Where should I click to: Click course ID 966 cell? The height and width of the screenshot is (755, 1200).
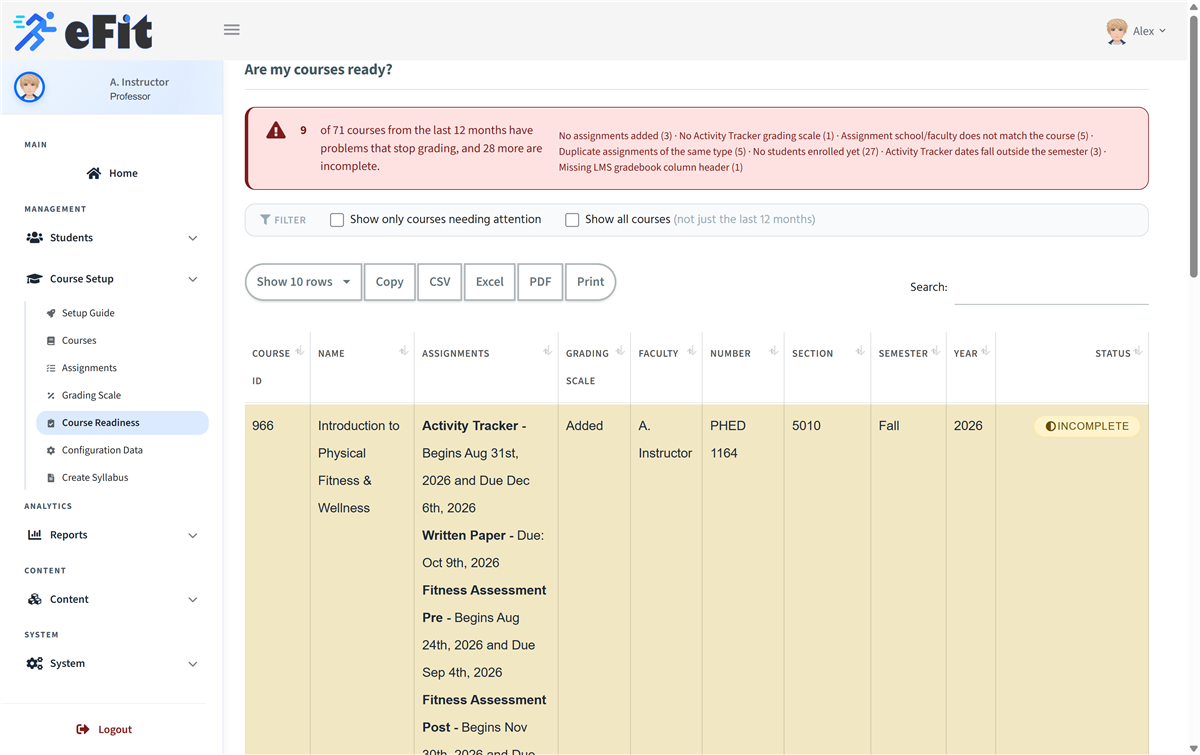click(x=263, y=426)
